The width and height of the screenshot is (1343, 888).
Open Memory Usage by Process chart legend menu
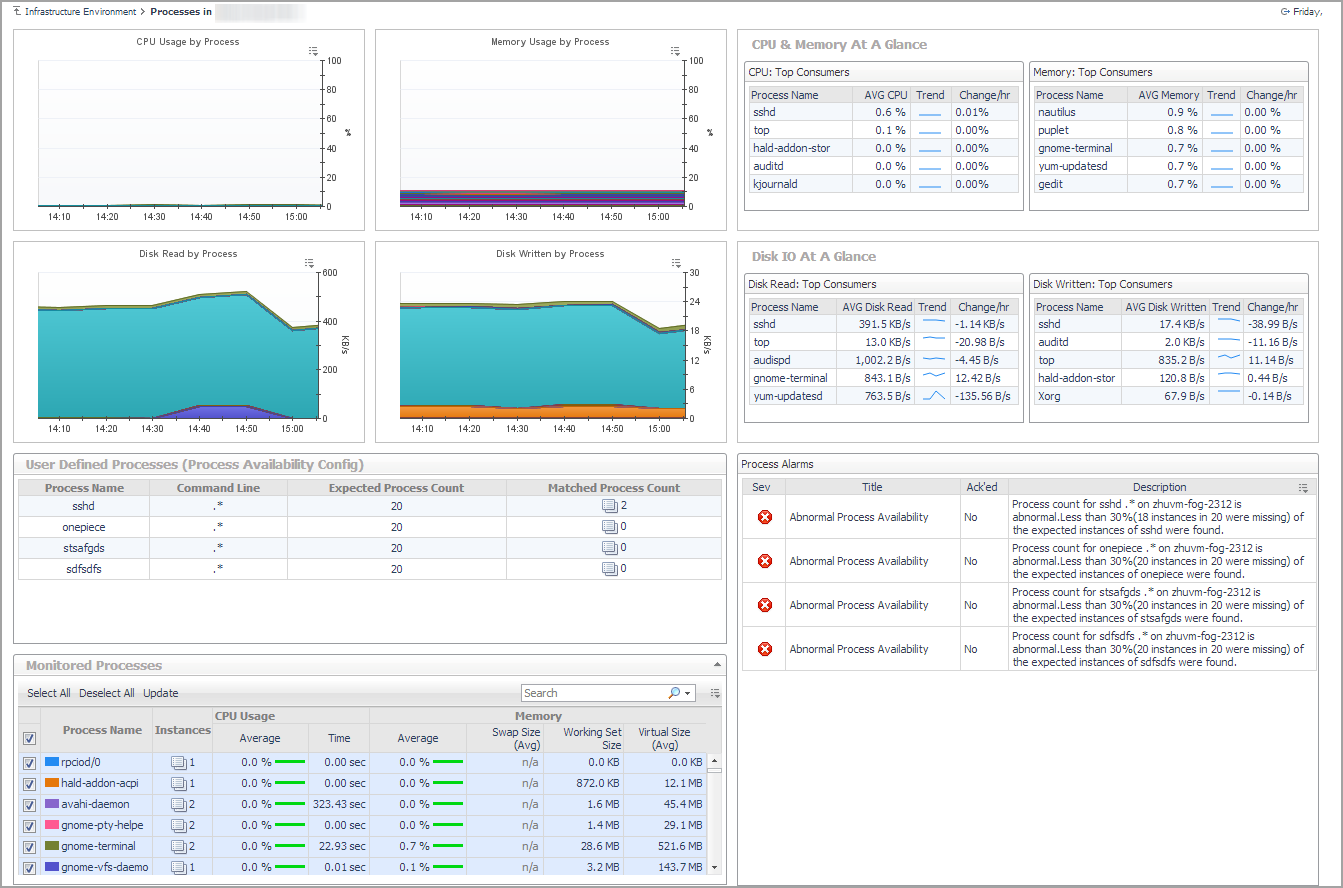coord(675,50)
